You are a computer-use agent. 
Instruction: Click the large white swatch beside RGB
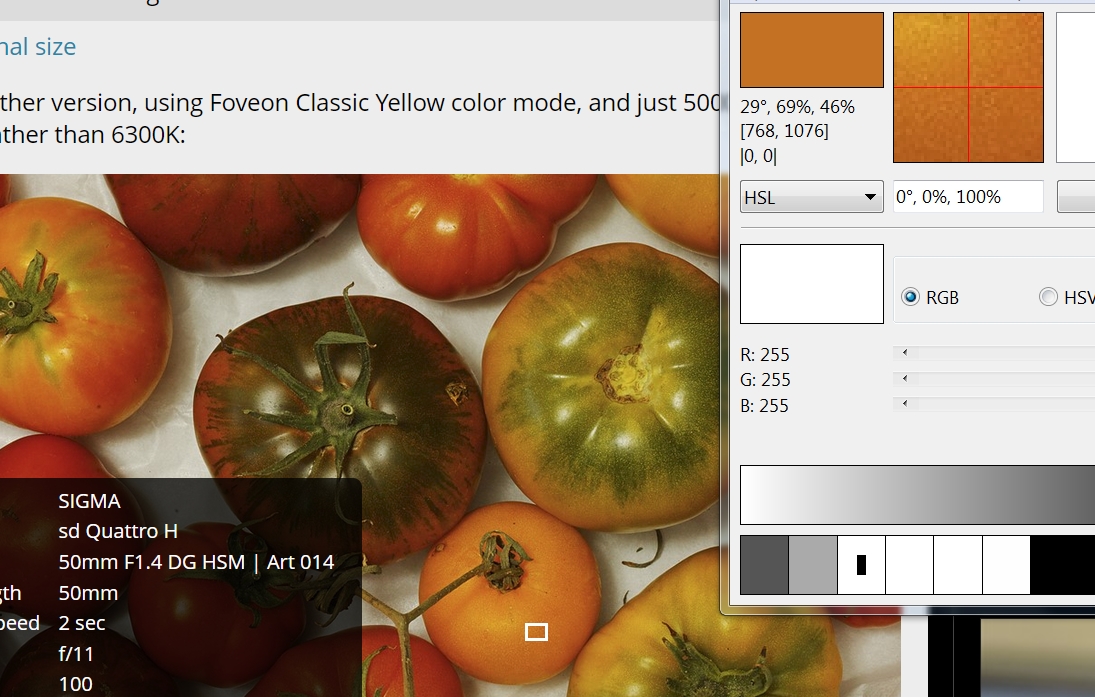[x=811, y=284]
